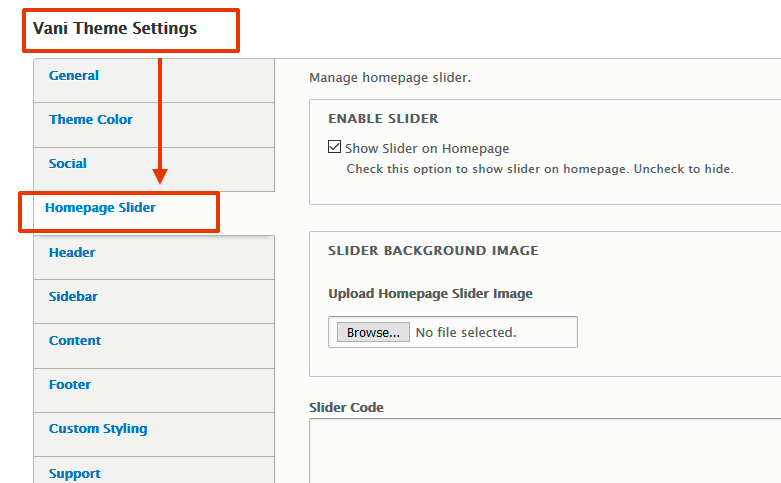Click the SLIDER BACKGROUND IMAGE section heading
This screenshot has width=781, height=483.
(x=433, y=251)
